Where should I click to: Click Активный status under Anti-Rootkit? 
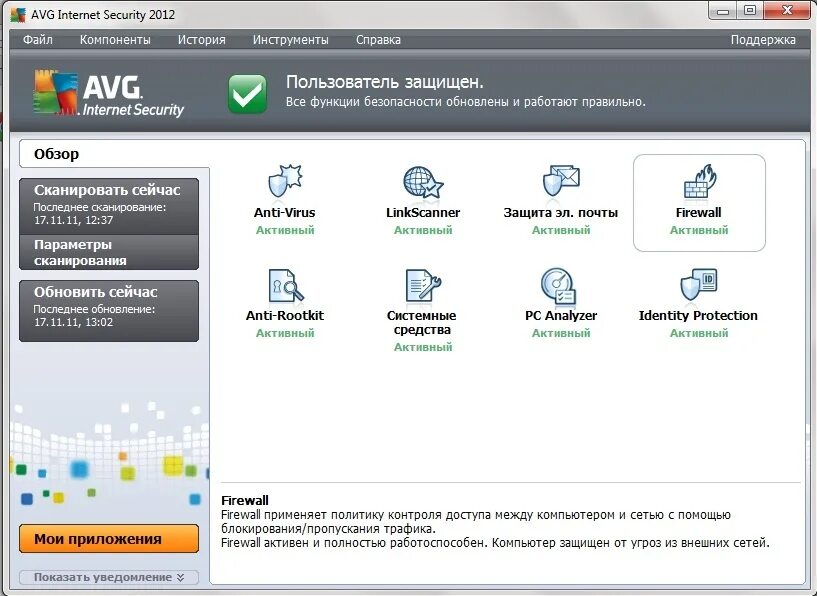285,333
